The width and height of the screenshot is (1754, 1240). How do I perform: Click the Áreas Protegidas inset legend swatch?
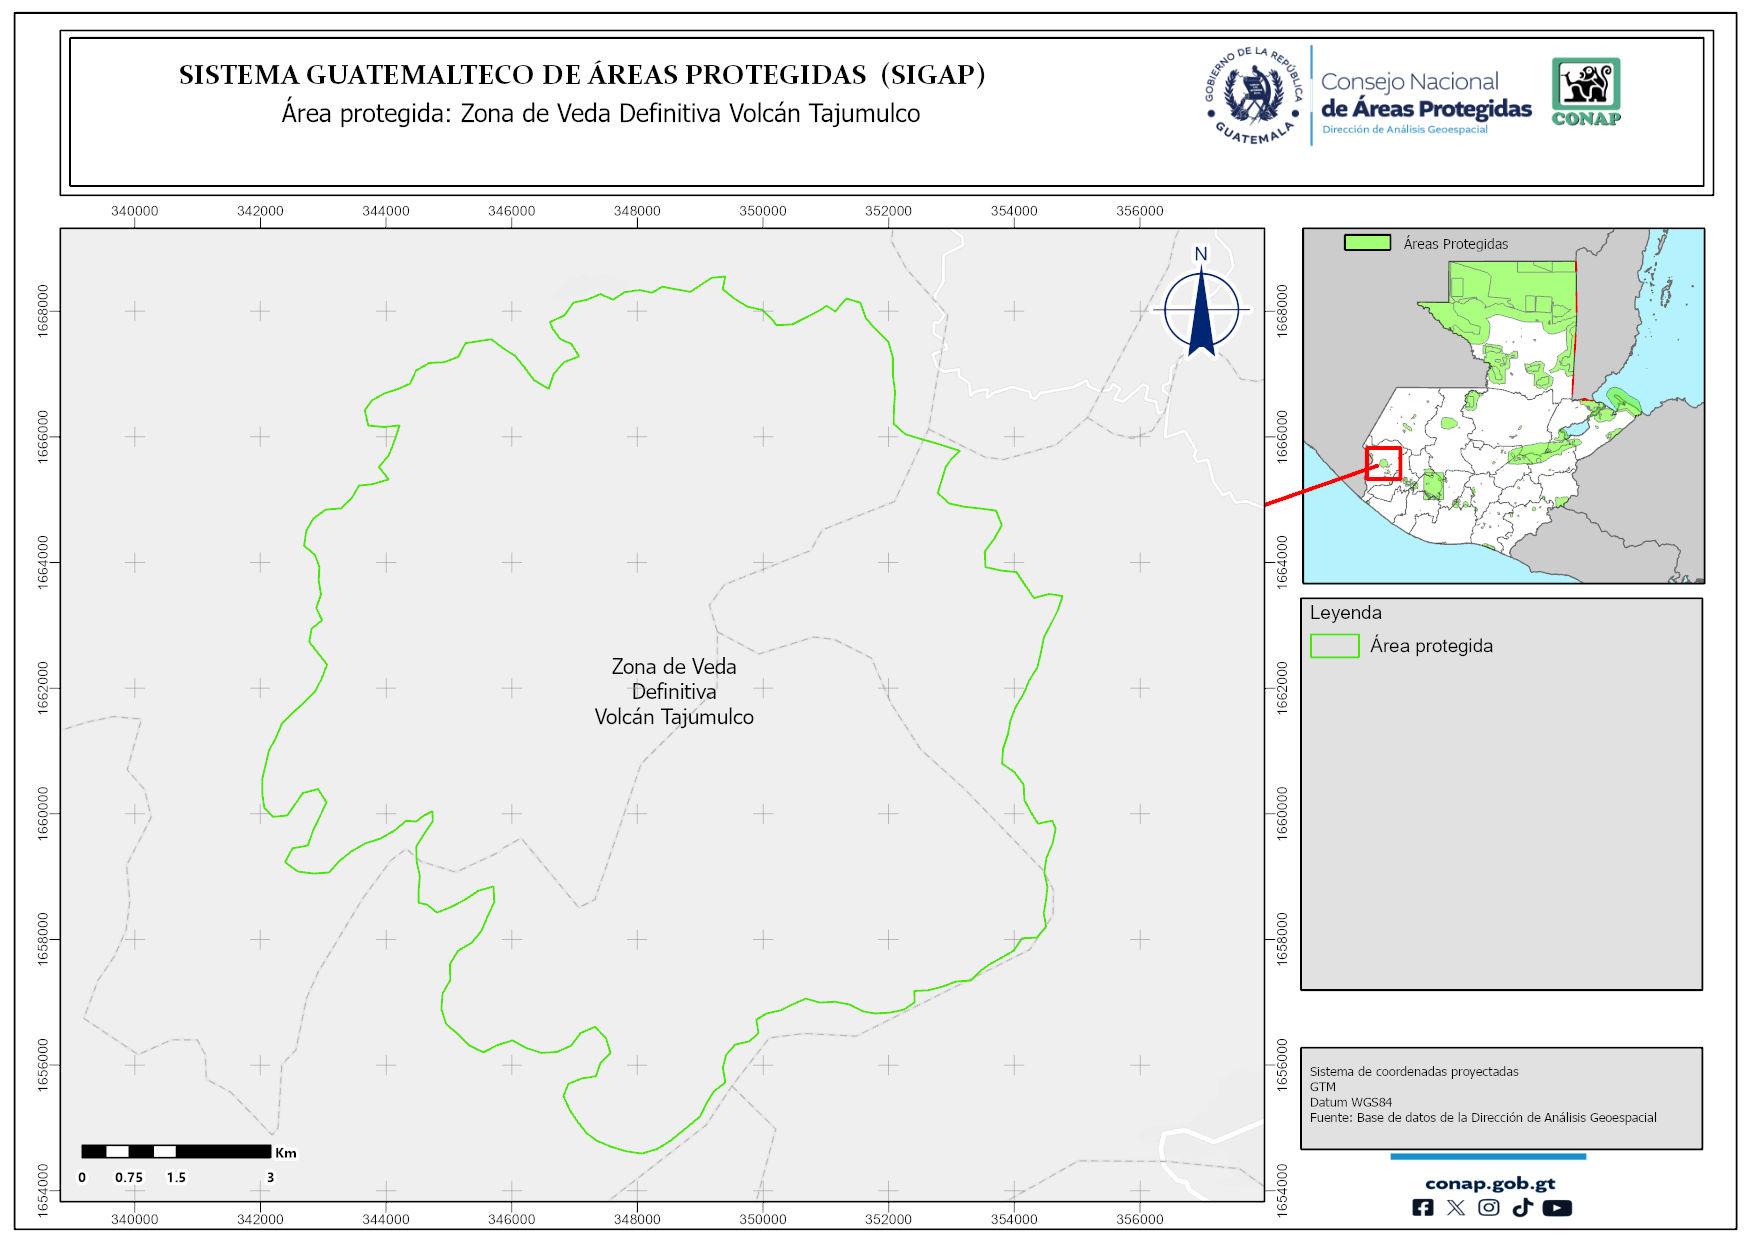(x=1367, y=243)
